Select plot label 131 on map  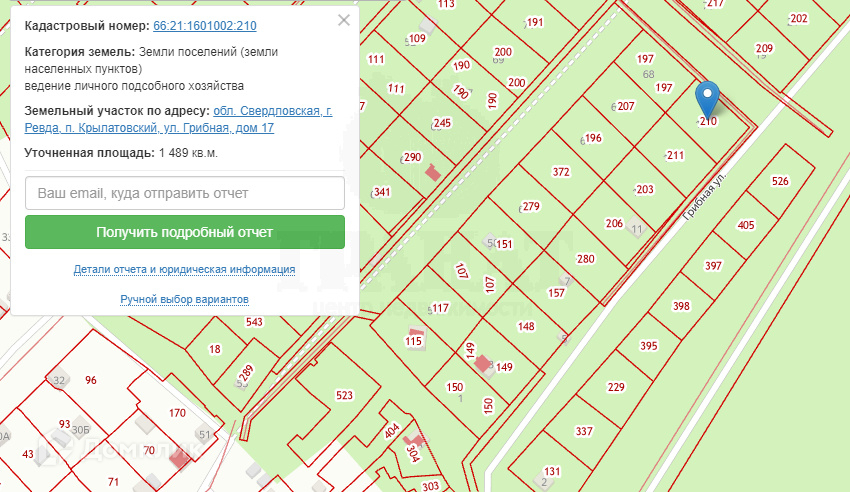click(552, 471)
